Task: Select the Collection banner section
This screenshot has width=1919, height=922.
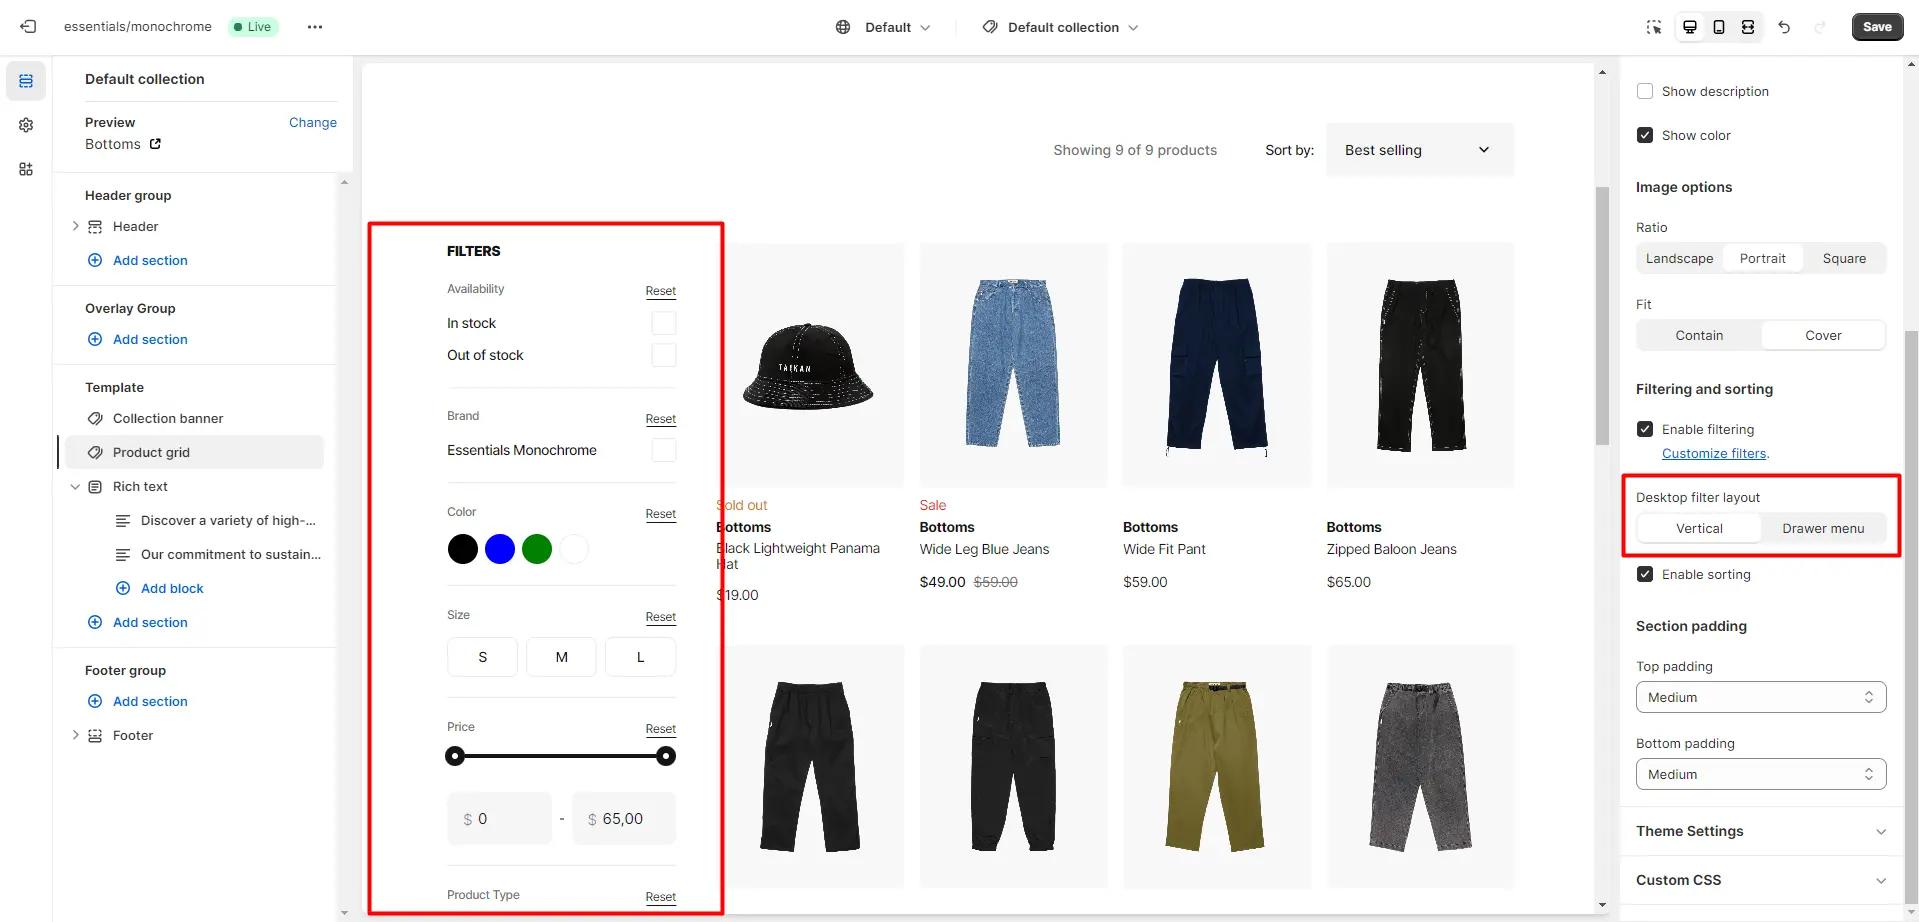Action: point(168,418)
